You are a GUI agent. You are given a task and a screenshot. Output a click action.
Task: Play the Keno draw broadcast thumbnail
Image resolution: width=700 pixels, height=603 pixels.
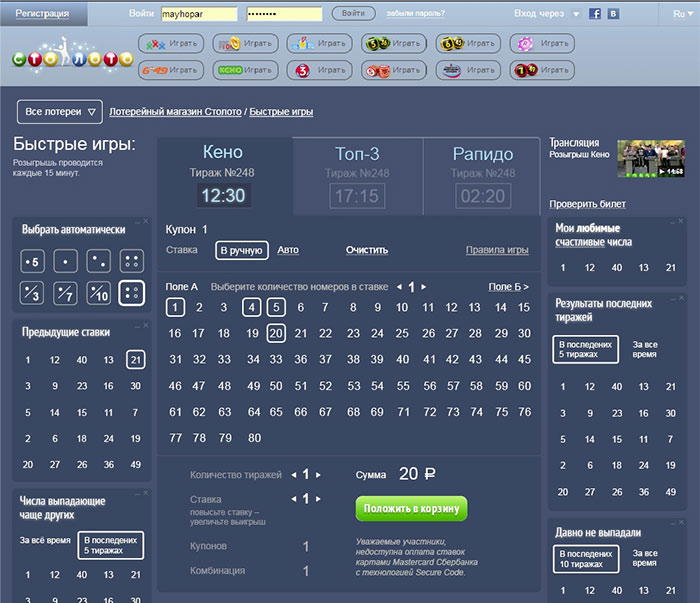[x=650, y=158]
